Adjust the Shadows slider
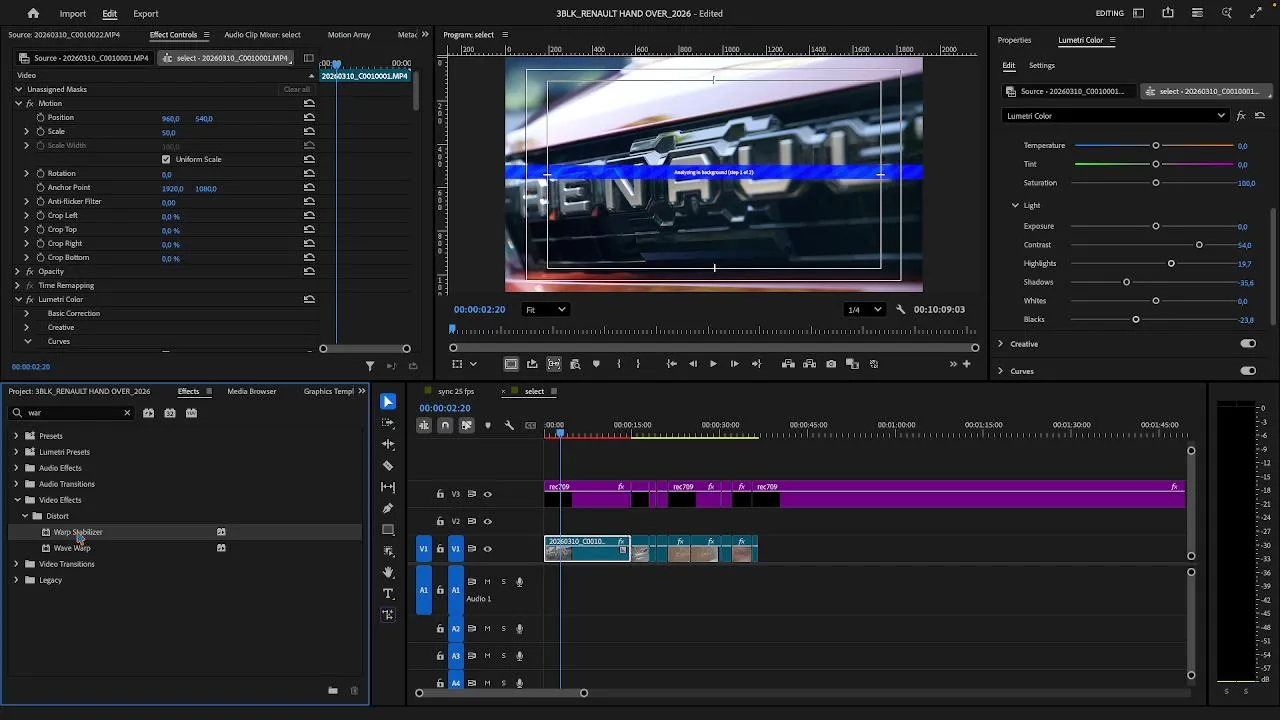 1126,282
